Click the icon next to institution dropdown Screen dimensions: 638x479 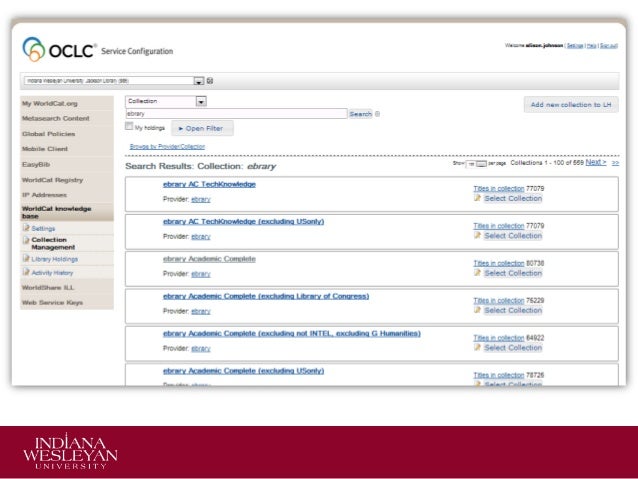pos(210,81)
